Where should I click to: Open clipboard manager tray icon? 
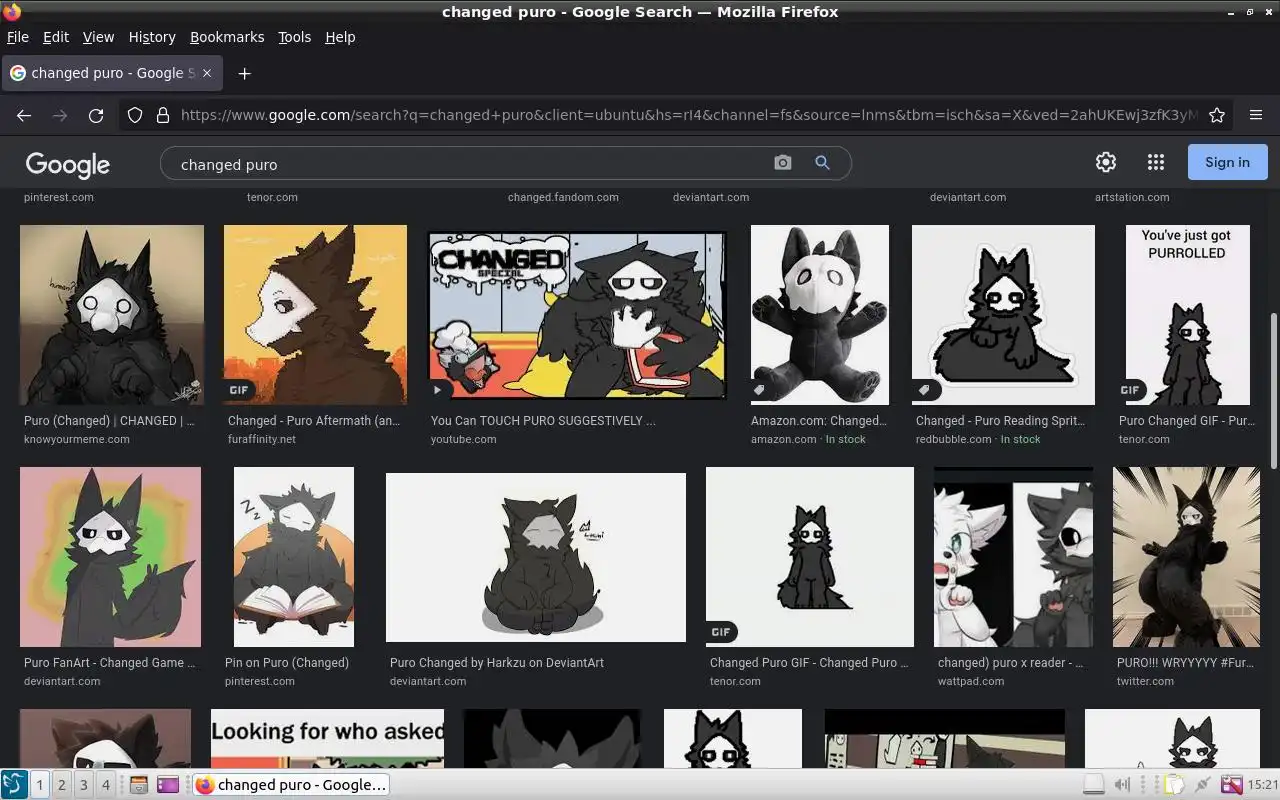click(x=1173, y=785)
